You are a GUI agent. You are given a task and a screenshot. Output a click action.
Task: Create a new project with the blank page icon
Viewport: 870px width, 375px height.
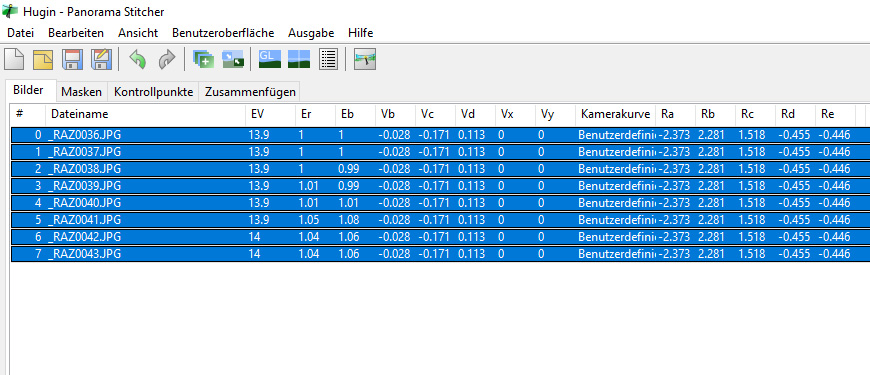pos(14,59)
